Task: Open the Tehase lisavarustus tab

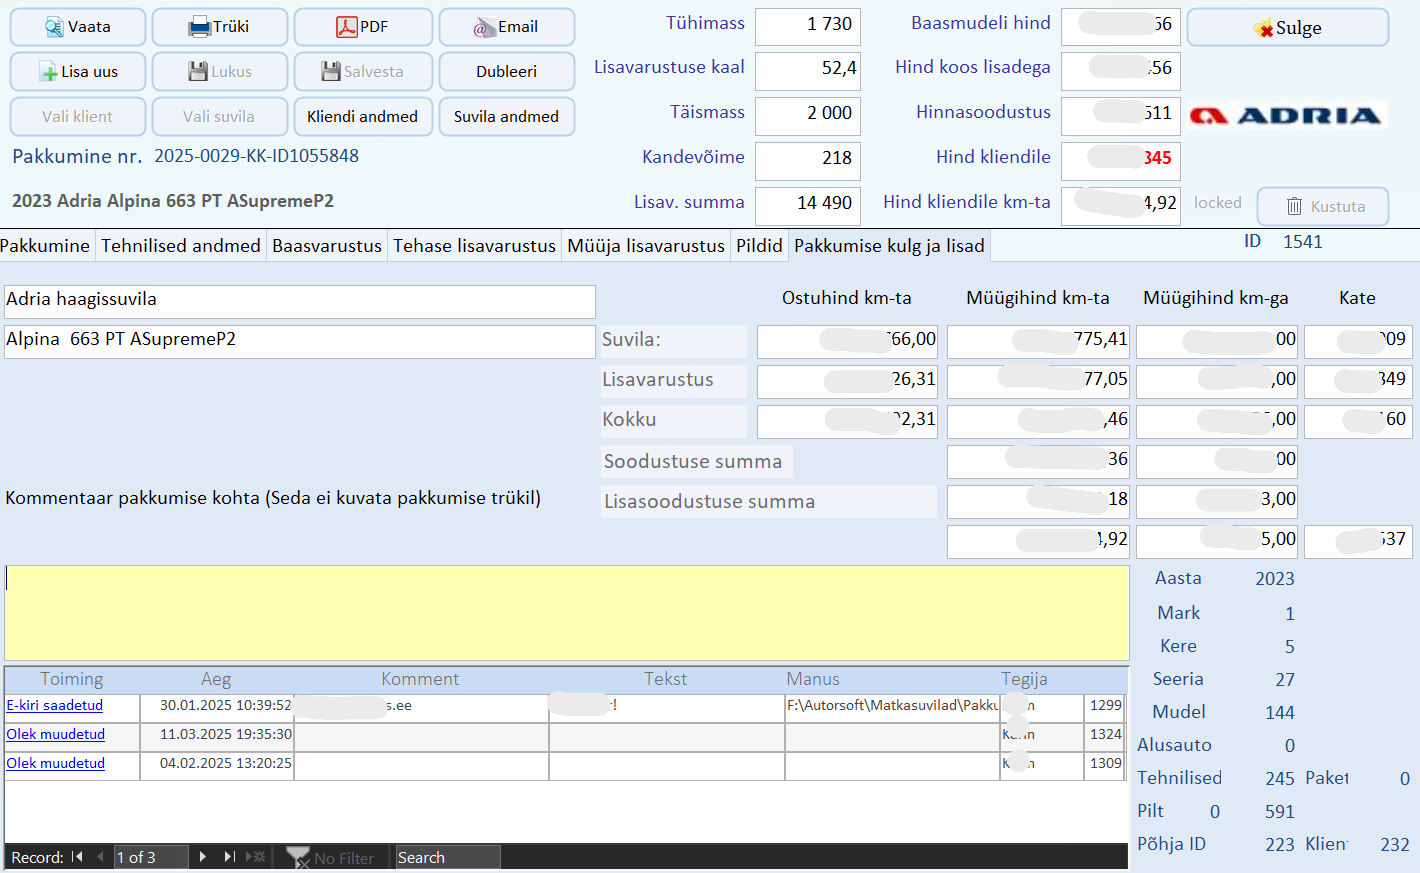Action: point(474,246)
